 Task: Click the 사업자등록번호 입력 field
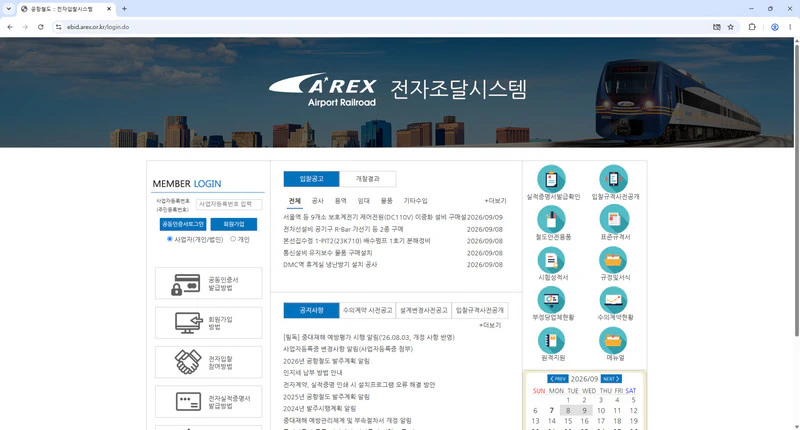pos(229,204)
